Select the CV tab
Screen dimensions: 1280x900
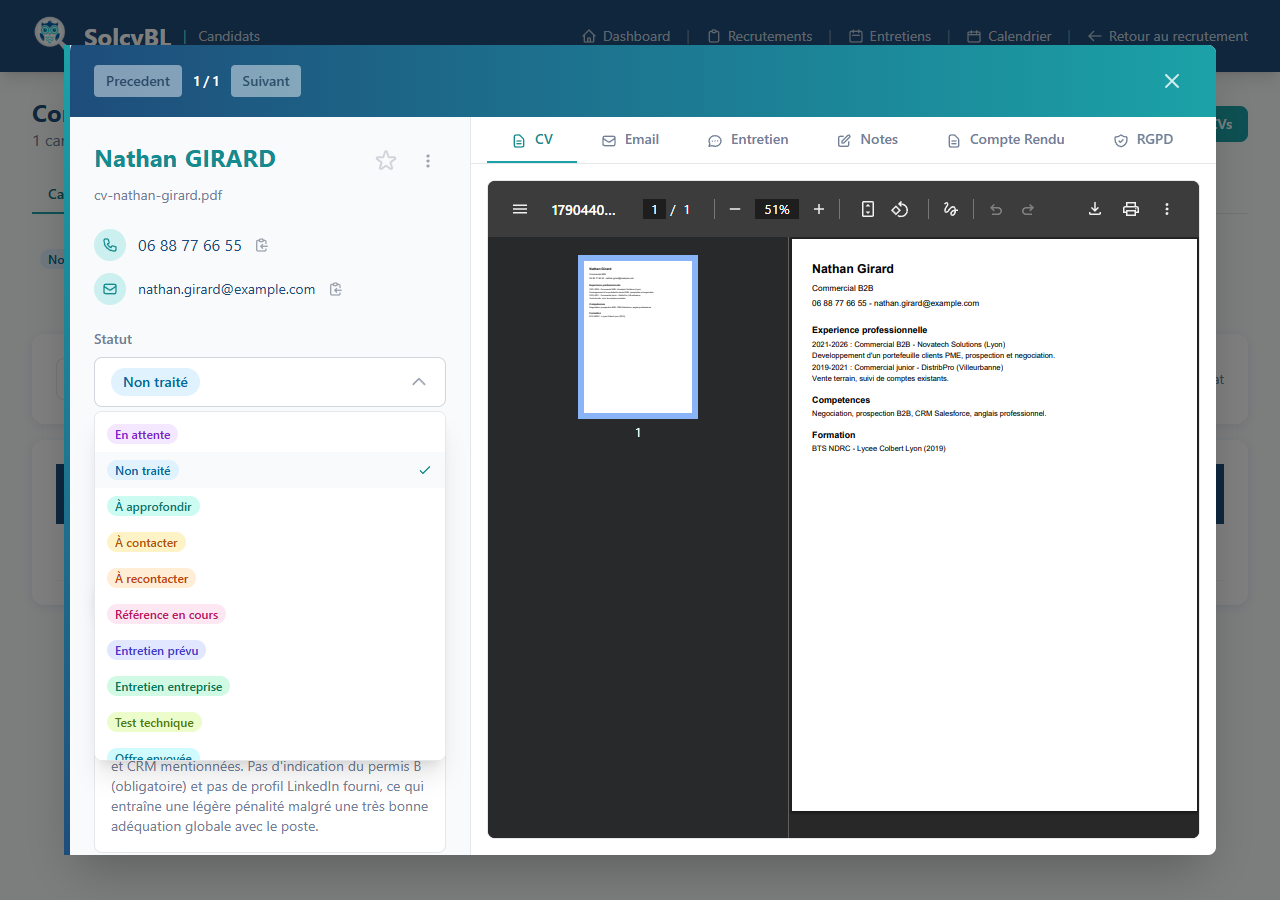[532, 140]
